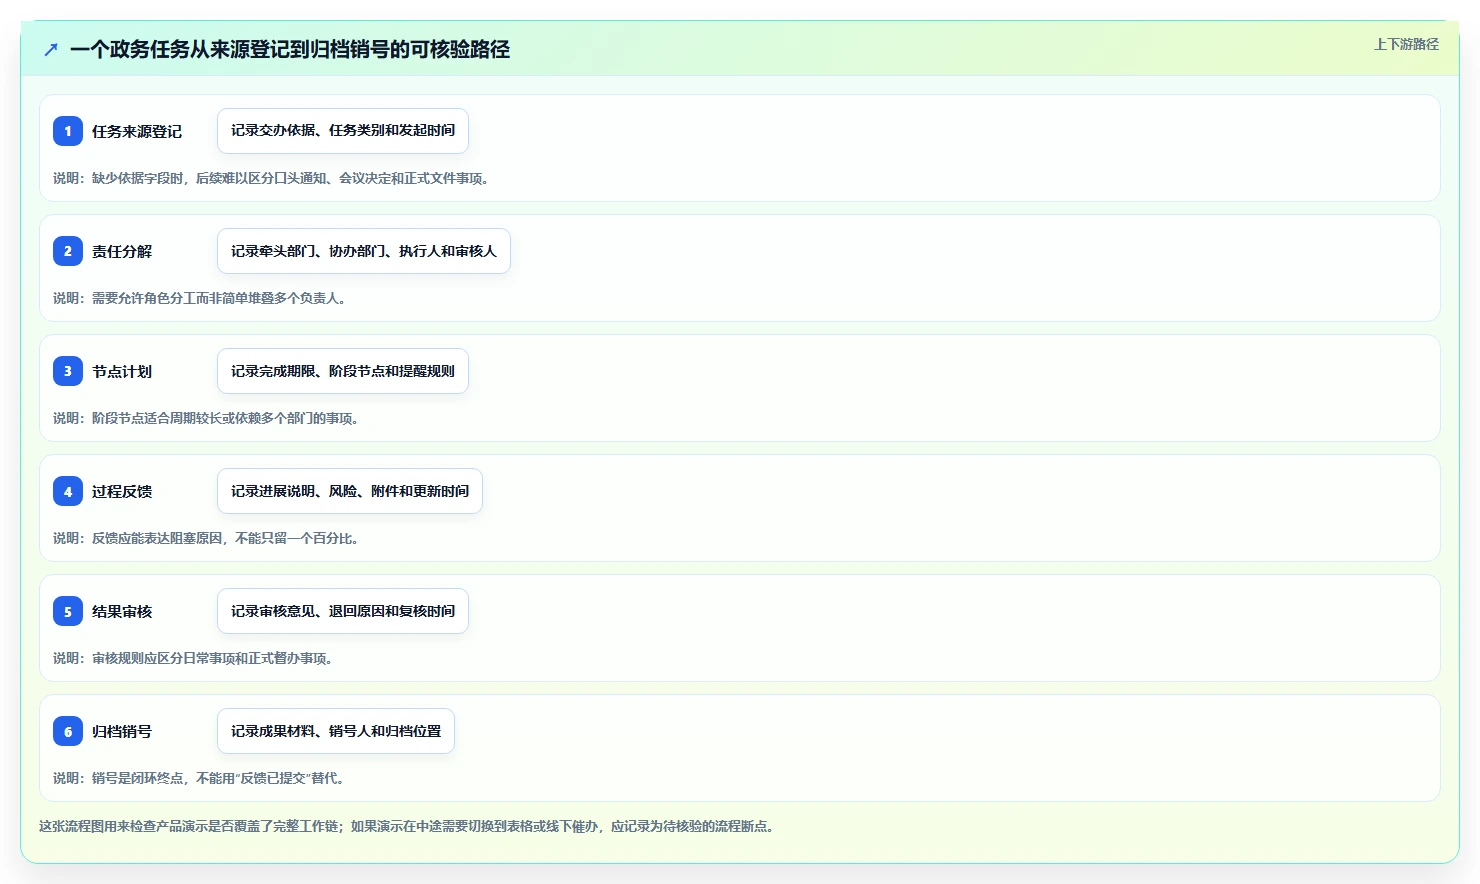1480x884 pixels.
Task: Click the 归档销号 step name
Action: tap(122, 731)
